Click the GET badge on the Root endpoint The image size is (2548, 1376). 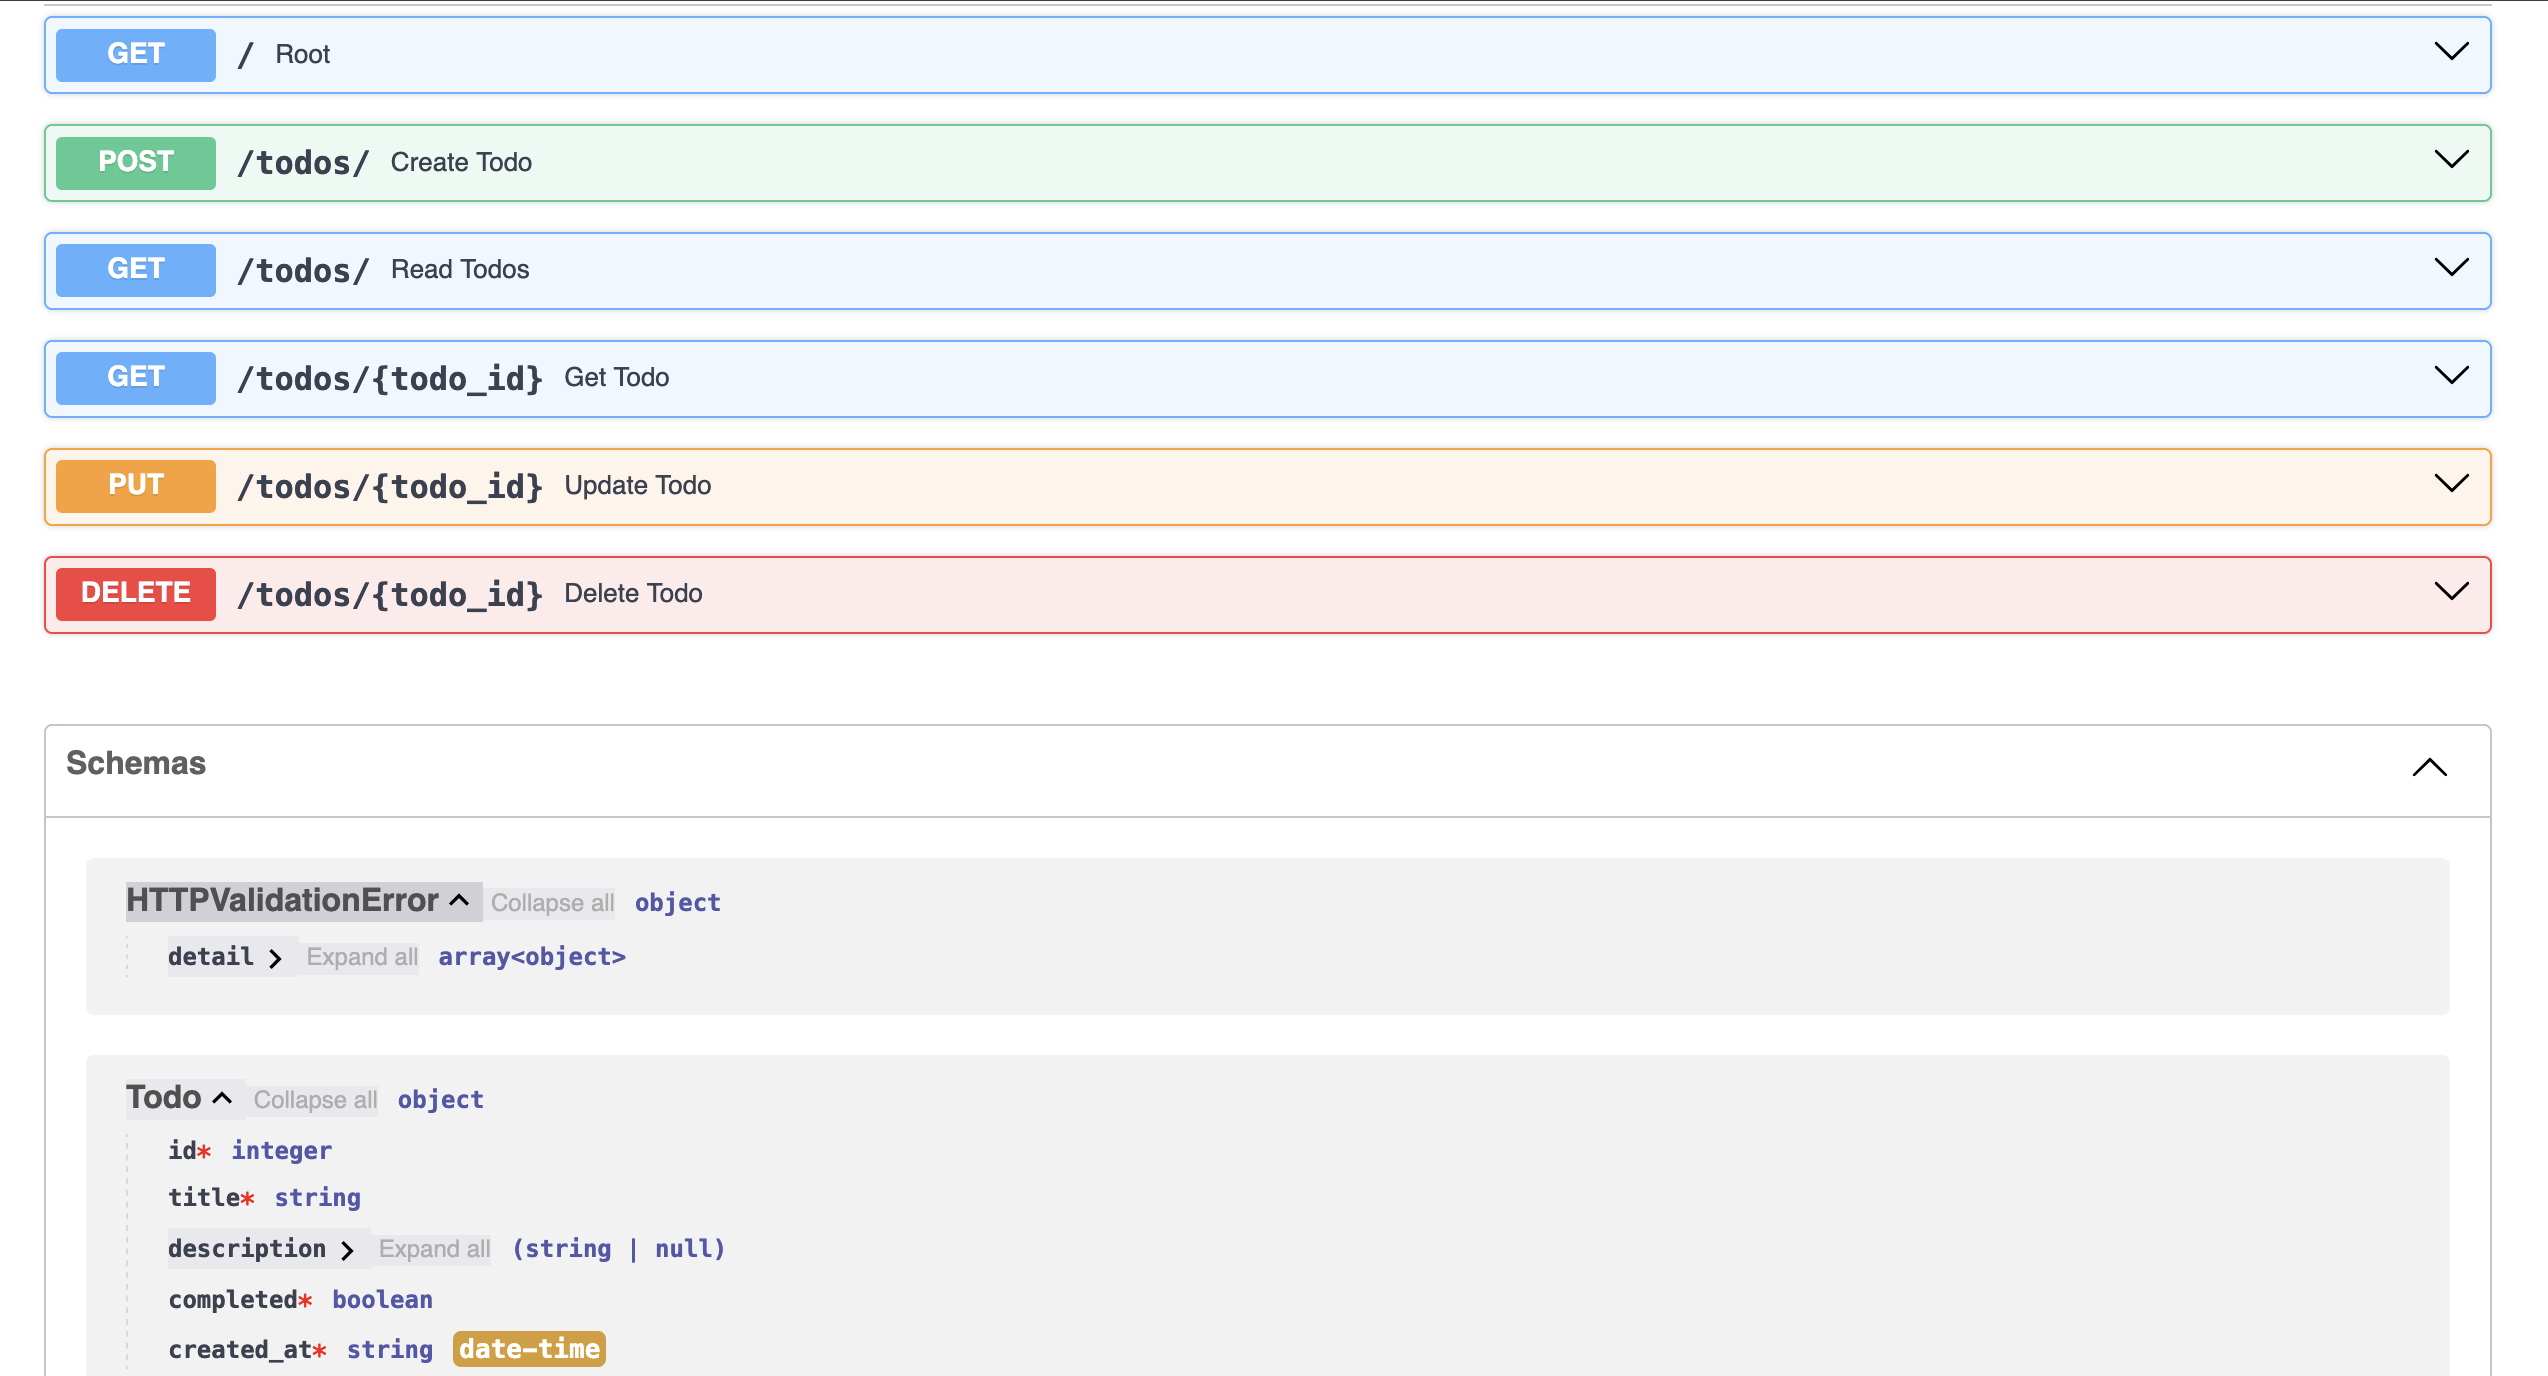coord(134,54)
